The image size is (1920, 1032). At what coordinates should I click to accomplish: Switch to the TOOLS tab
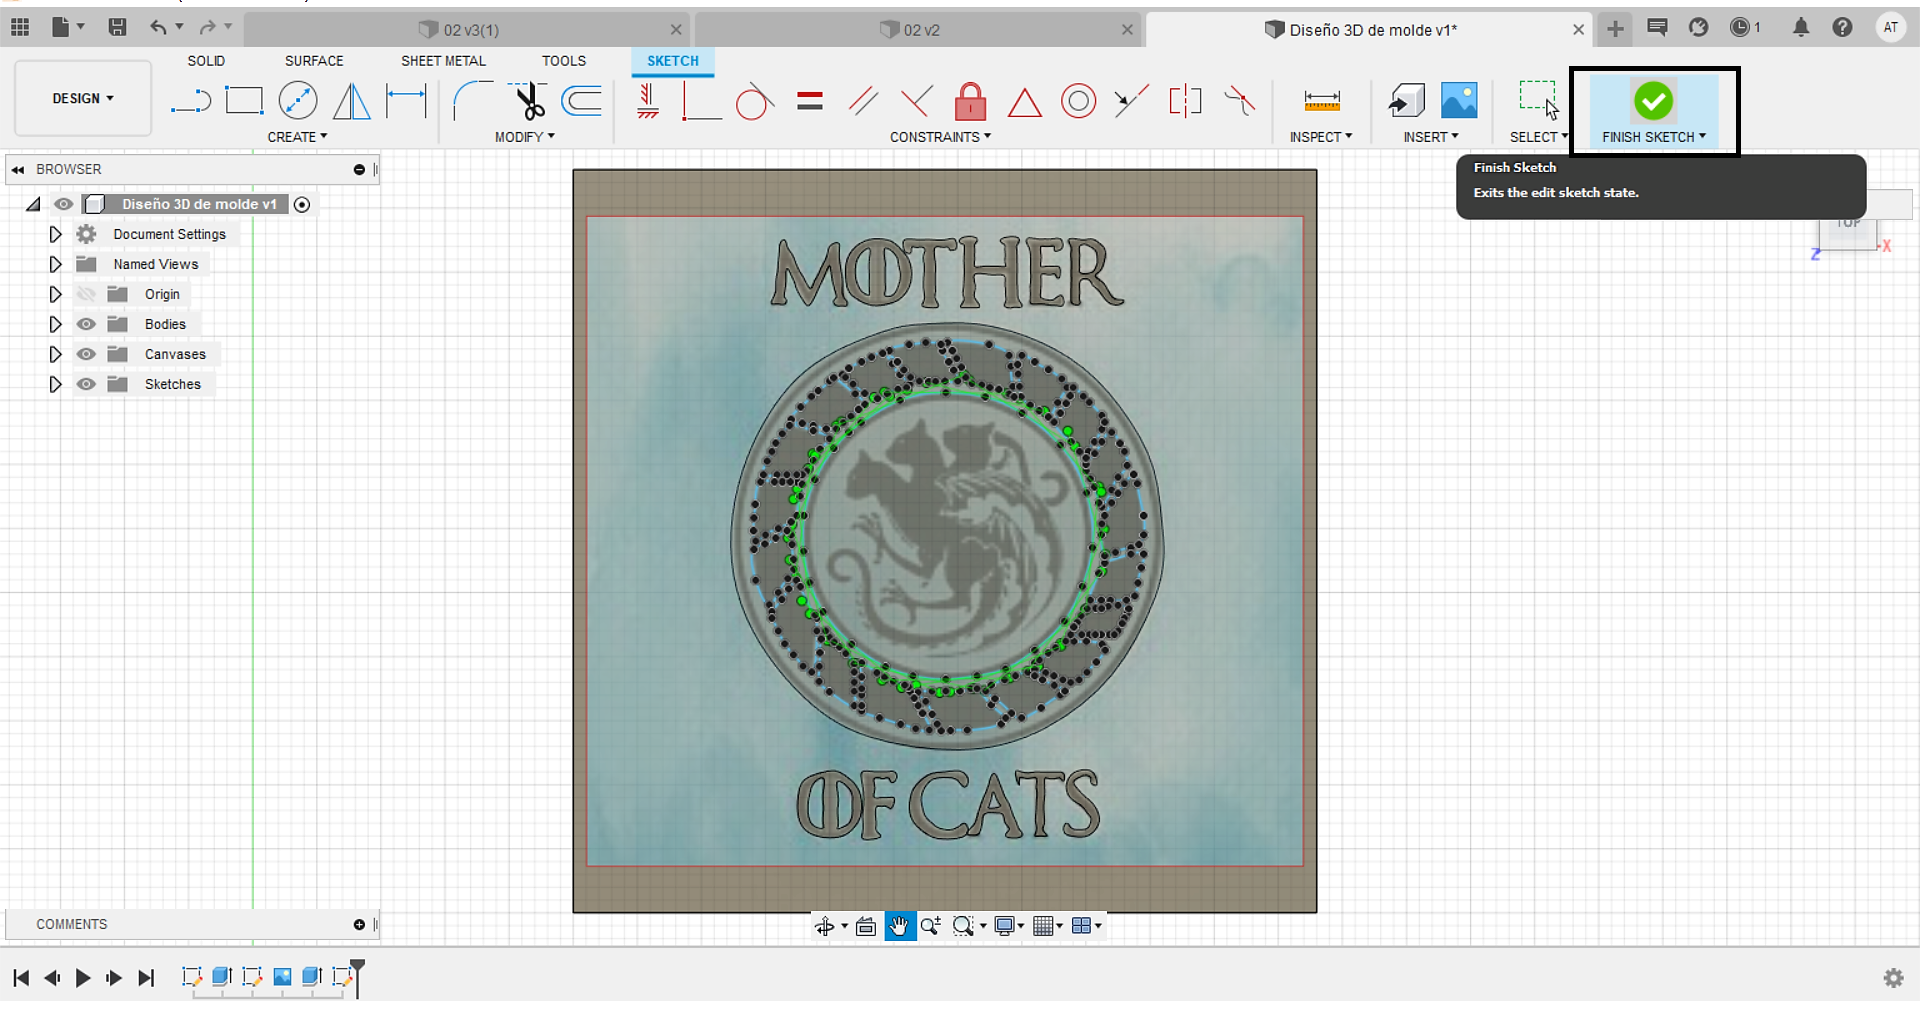coord(564,61)
